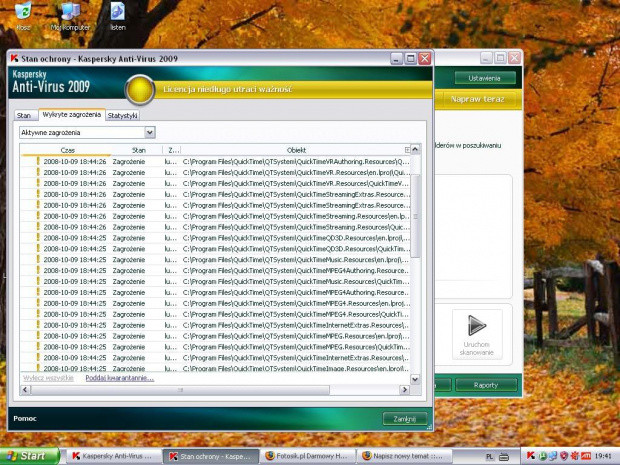Click the Poddaj kwarantannie... link
The width and height of the screenshot is (620, 465).
pyautogui.click(x=120, y=378)
